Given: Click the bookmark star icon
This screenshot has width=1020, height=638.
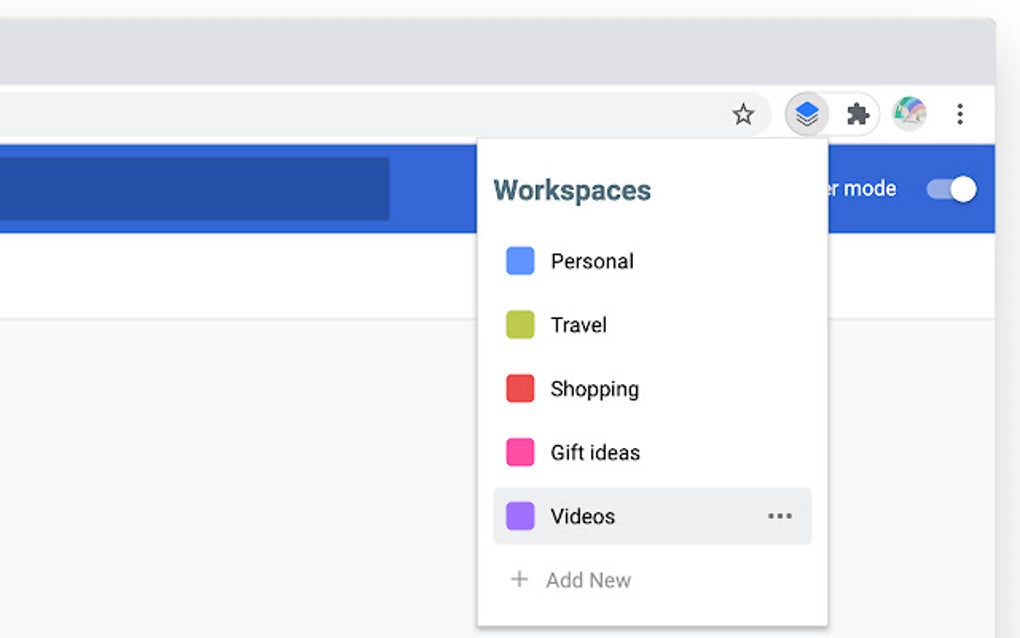Looking at the screenshot, I should pyautogui.click(x=744, y=114).
